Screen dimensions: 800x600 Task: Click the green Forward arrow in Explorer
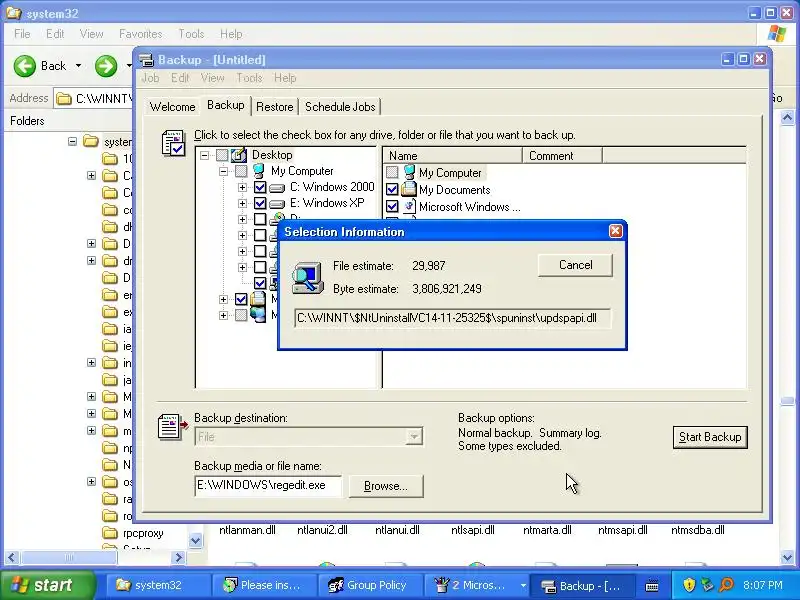point(106,66)
